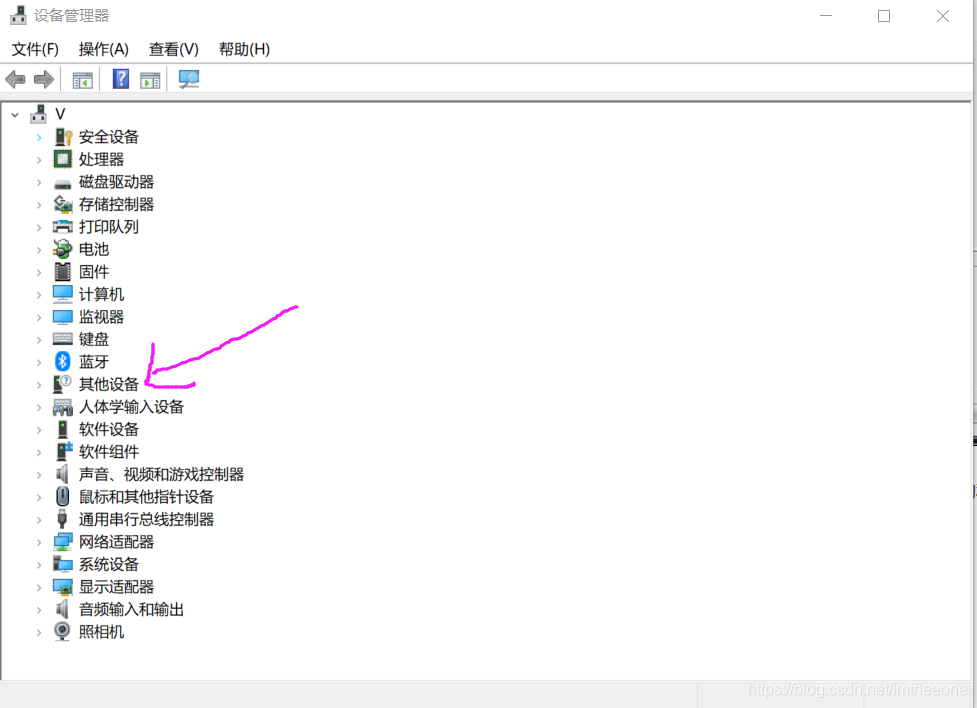Screen dimensions: 977x708
Task: Click the 电池 battery icon
Action: (x=63, y=249)
